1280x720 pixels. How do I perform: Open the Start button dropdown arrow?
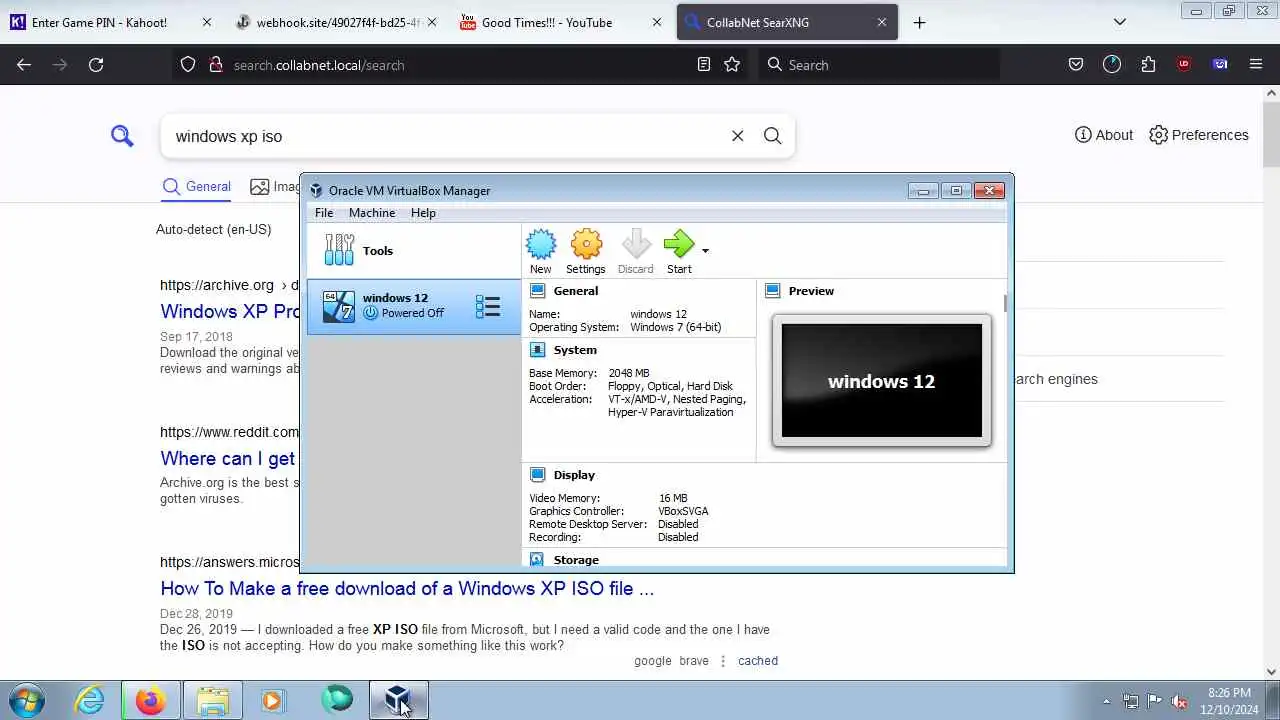705,251
